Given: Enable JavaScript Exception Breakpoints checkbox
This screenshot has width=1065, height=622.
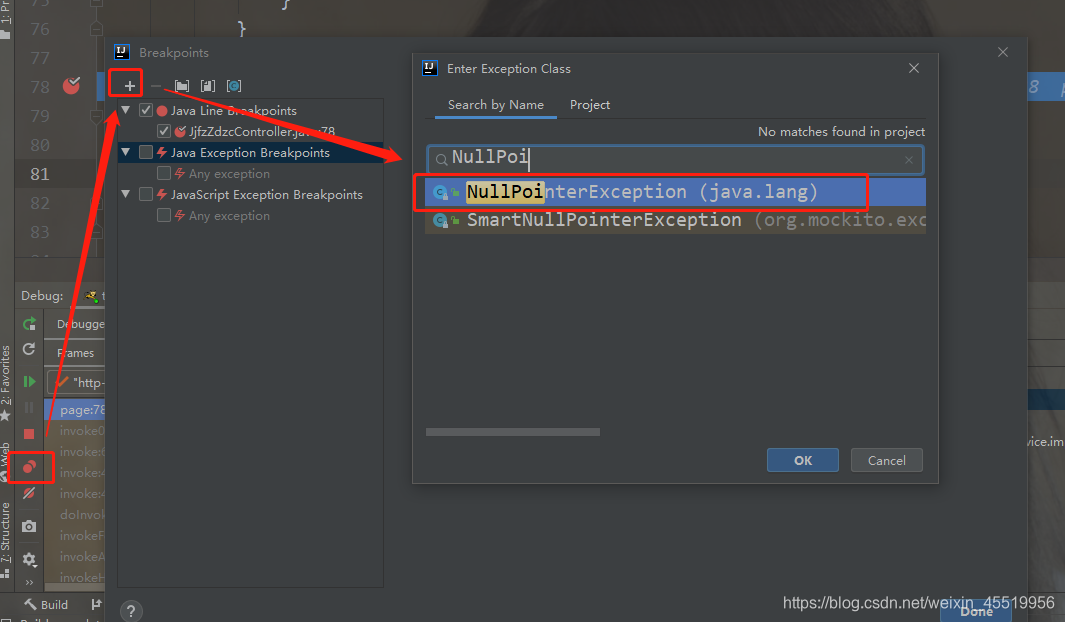Looking at the screenshot, I should [146, 194].
